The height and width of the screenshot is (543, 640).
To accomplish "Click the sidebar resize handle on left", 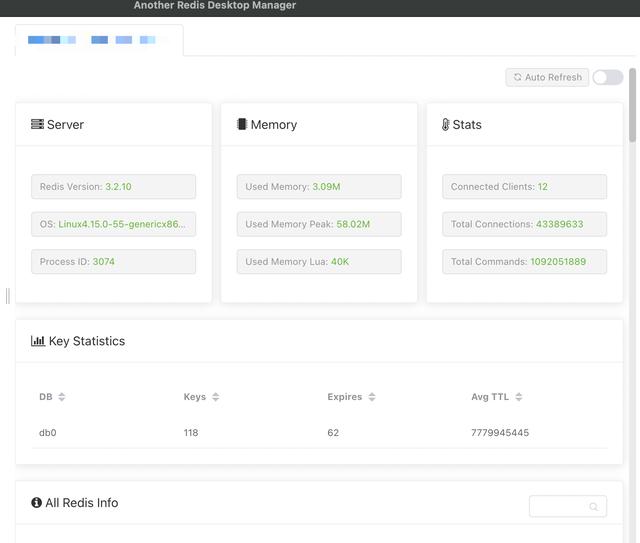I will (x=8, y=296).
